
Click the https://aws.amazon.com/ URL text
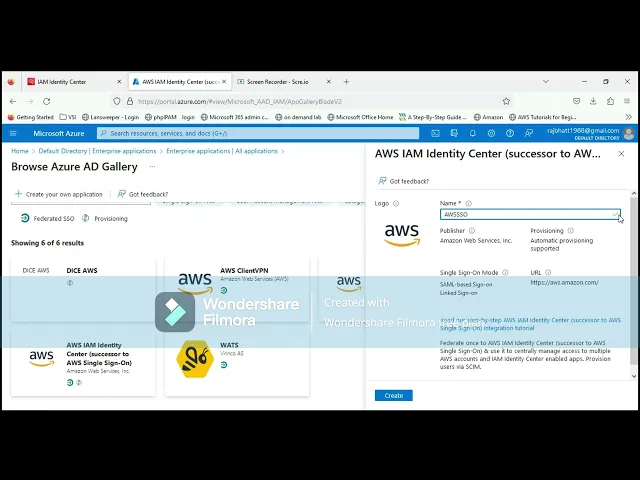click(564, 282)
